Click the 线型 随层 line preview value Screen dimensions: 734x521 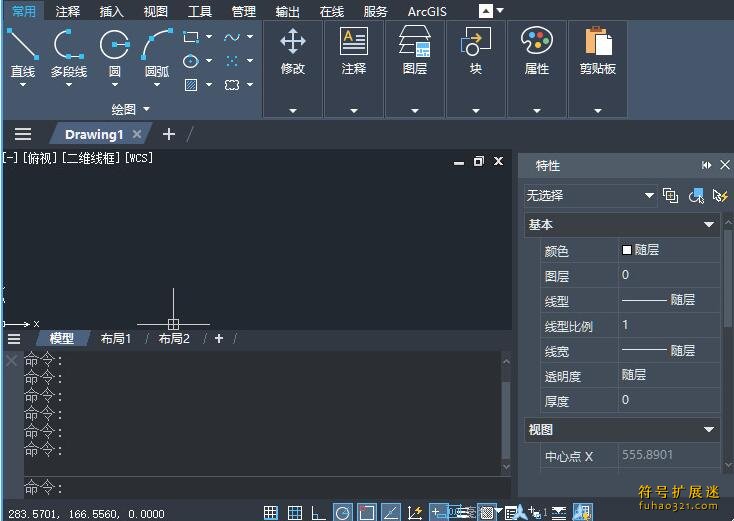pyautogui.click(x=669, y=300)
